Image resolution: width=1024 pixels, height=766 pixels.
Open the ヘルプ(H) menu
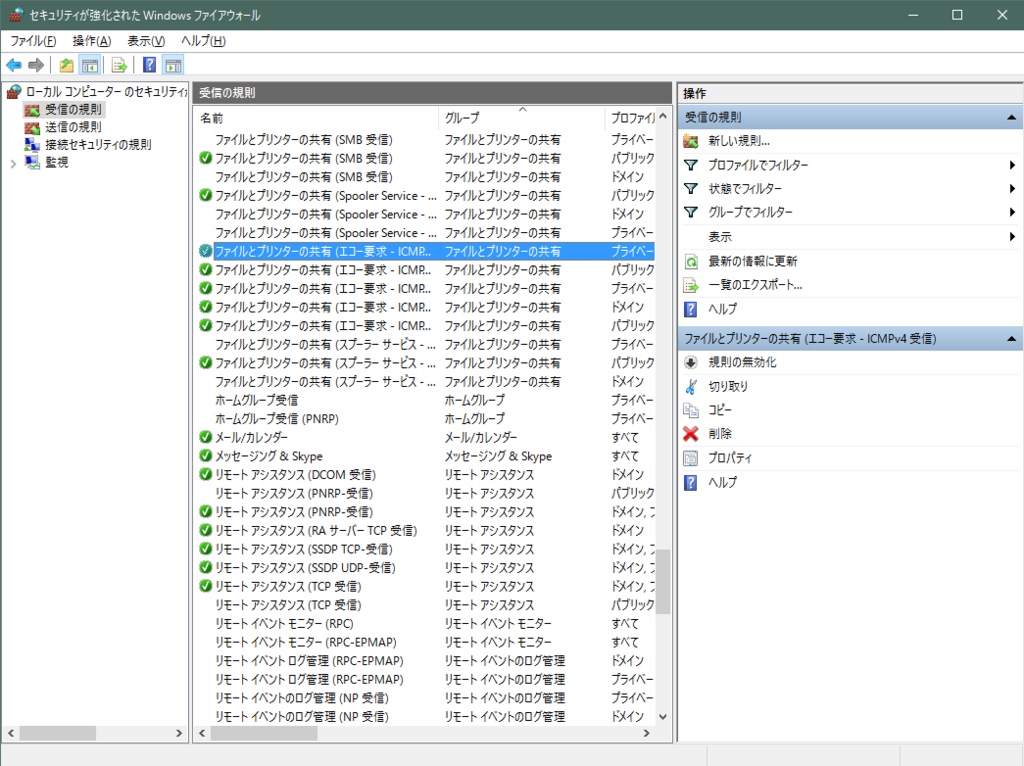click(203, 41)
